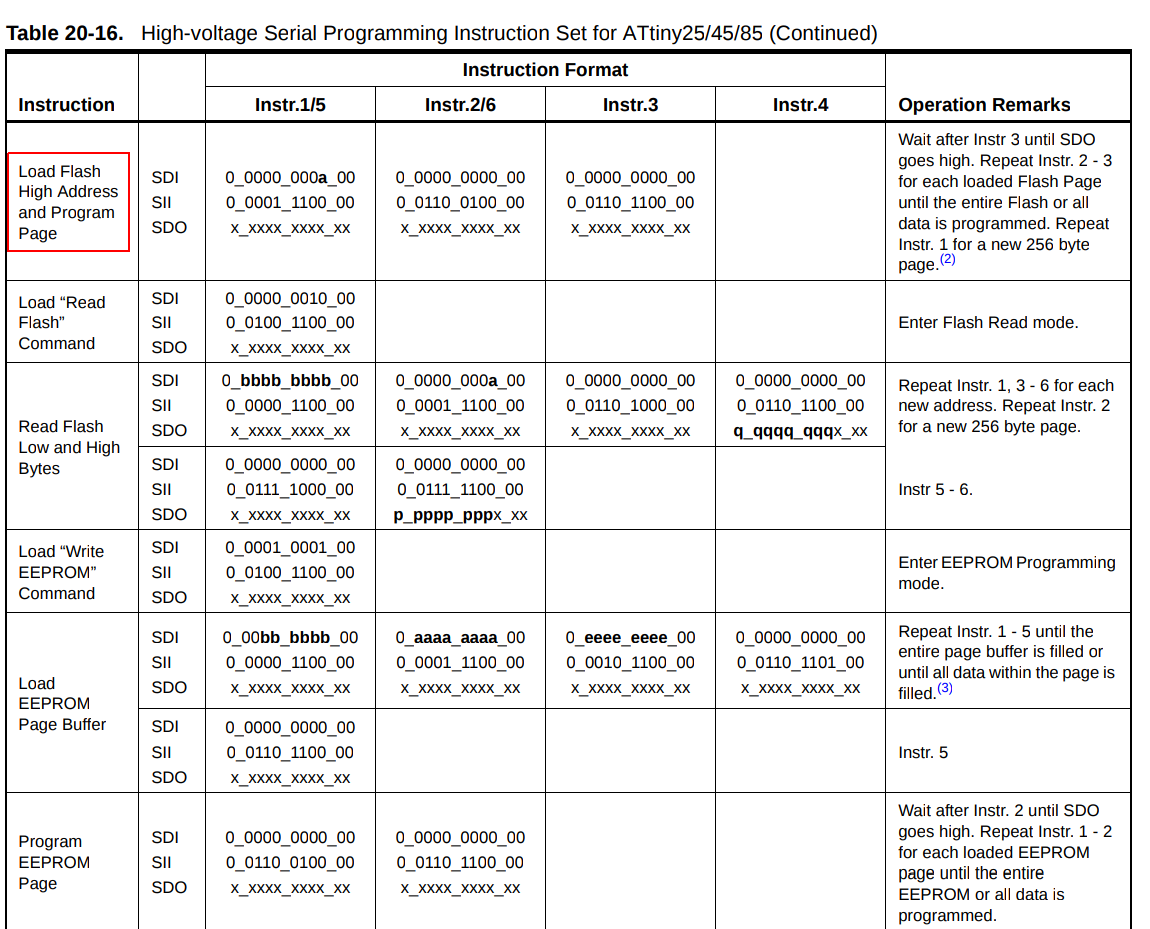The width and height of the screenshot is (1150, 929).
Task: Select the 'Instr 5 - 6.' remark
Action: point(936,490)
